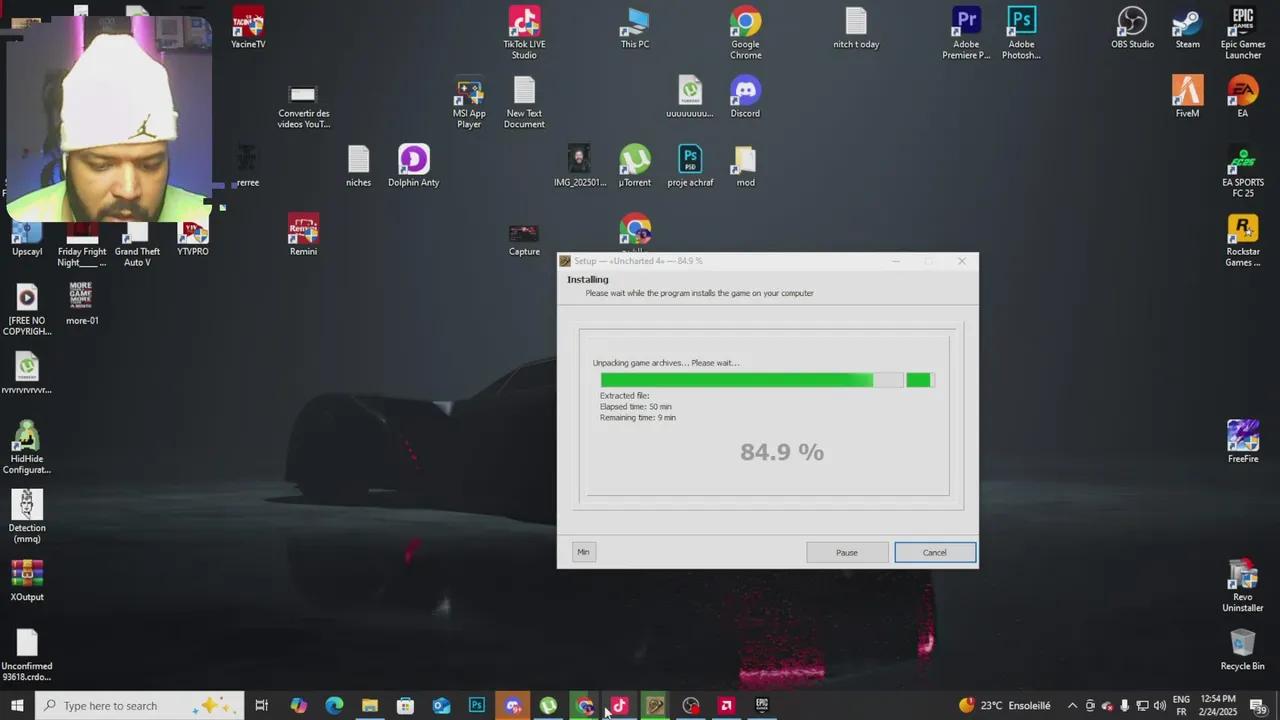Cancel the Uncharted 4 setup
This screenshot has height=720, width=1280.
click(935, 553)
